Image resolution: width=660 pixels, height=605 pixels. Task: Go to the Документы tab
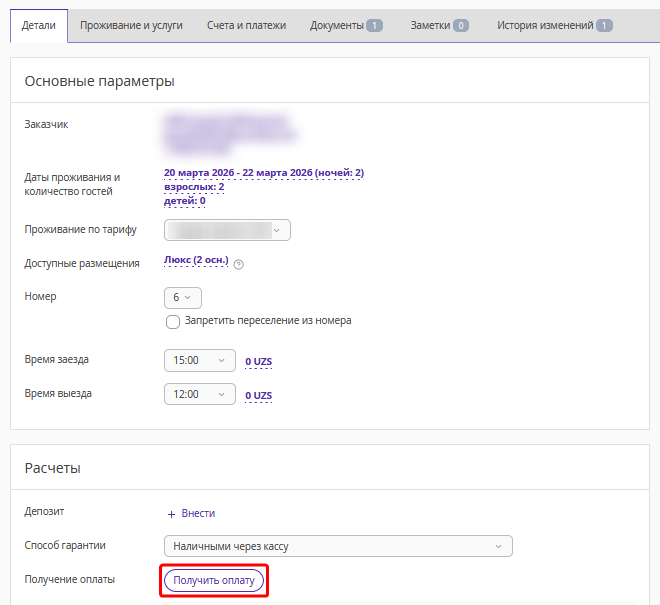(x=346, y=25)
